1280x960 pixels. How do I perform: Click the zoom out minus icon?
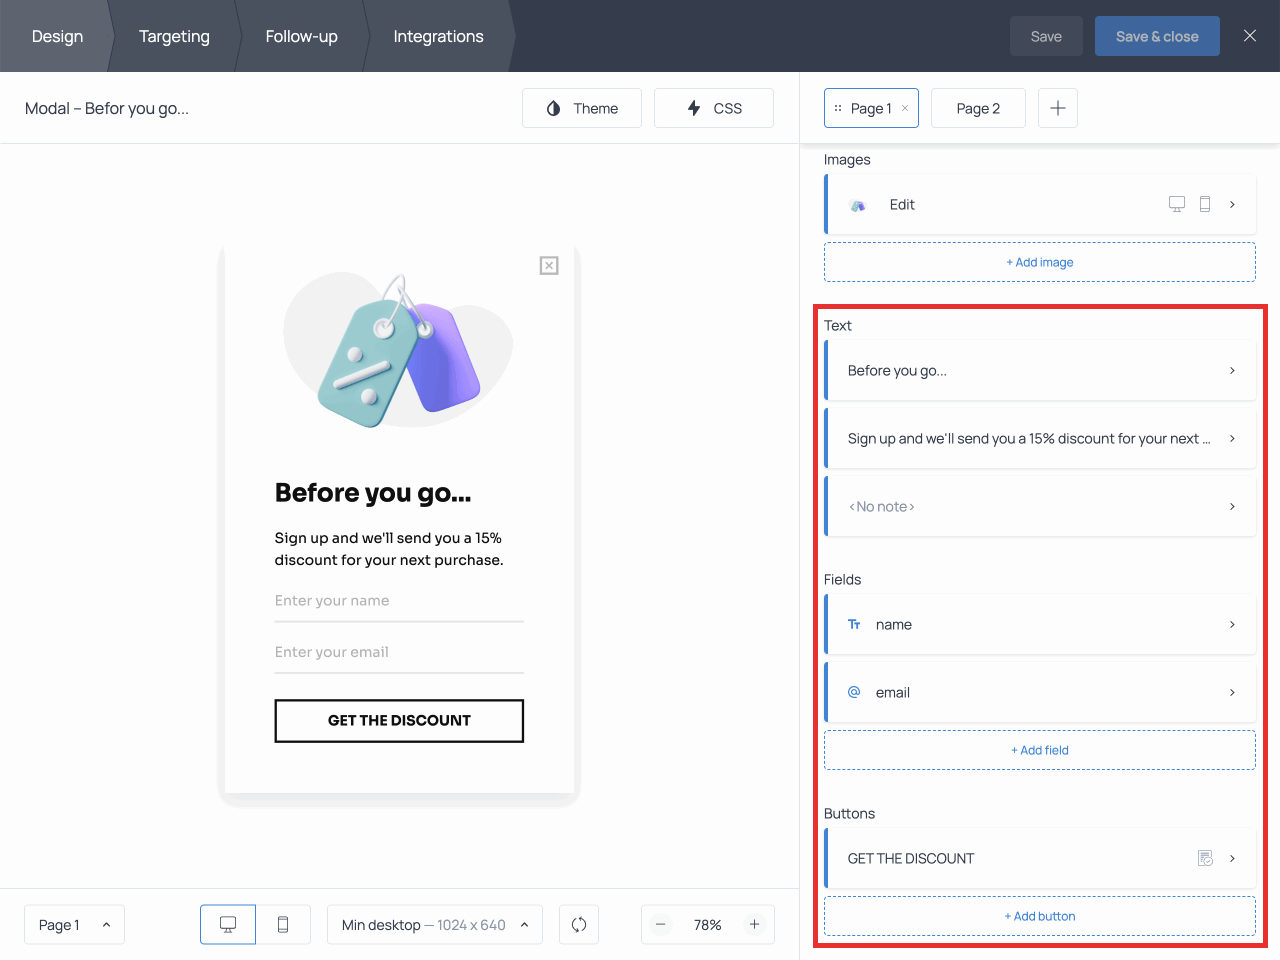point(661,925)
